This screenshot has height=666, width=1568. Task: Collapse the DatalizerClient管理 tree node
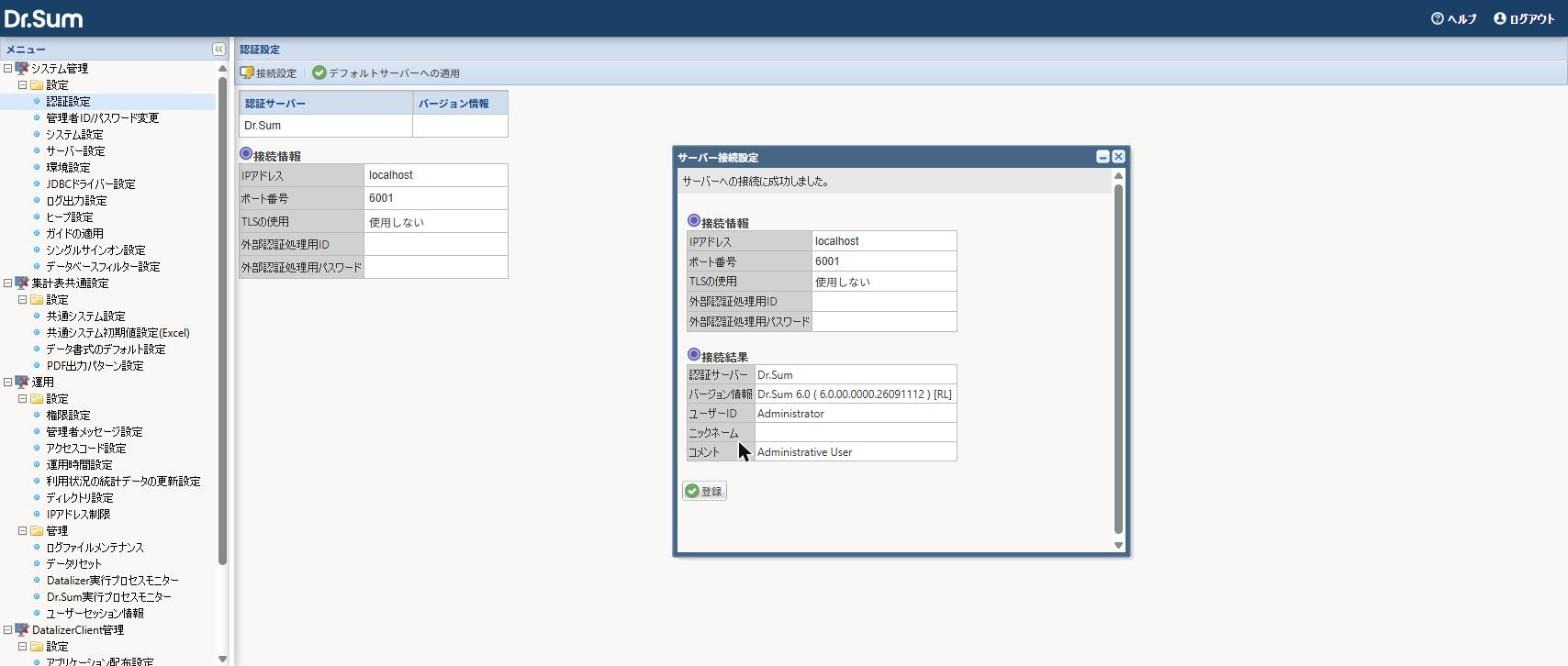tap(8, 630)
